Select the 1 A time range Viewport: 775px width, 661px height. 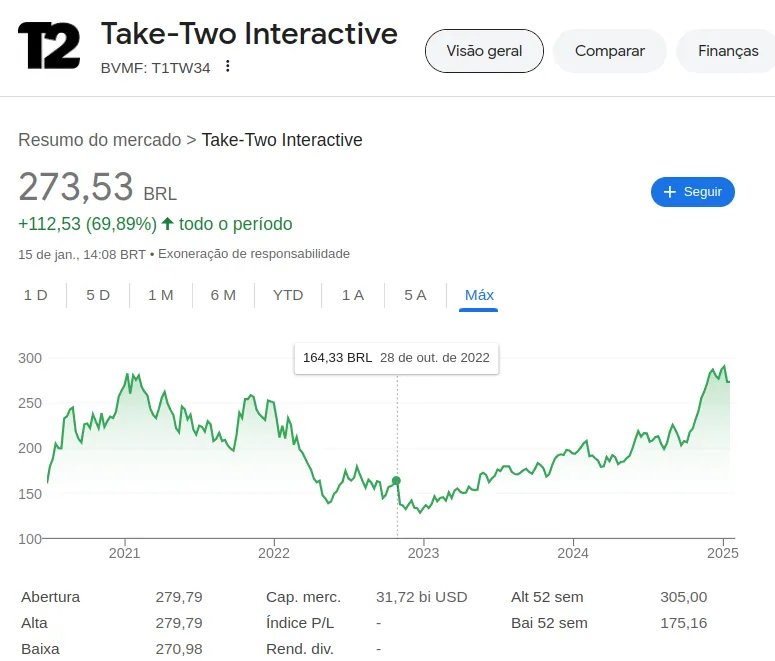pos(352,295)
